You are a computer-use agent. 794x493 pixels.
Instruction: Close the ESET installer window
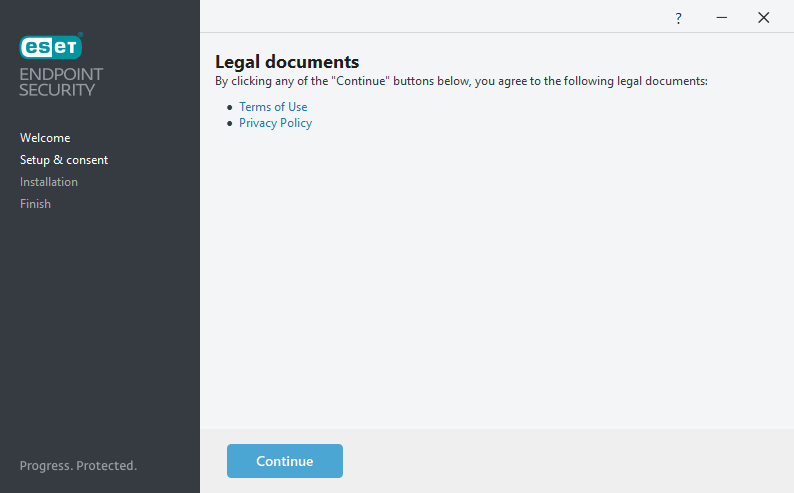tap(764, 18)
